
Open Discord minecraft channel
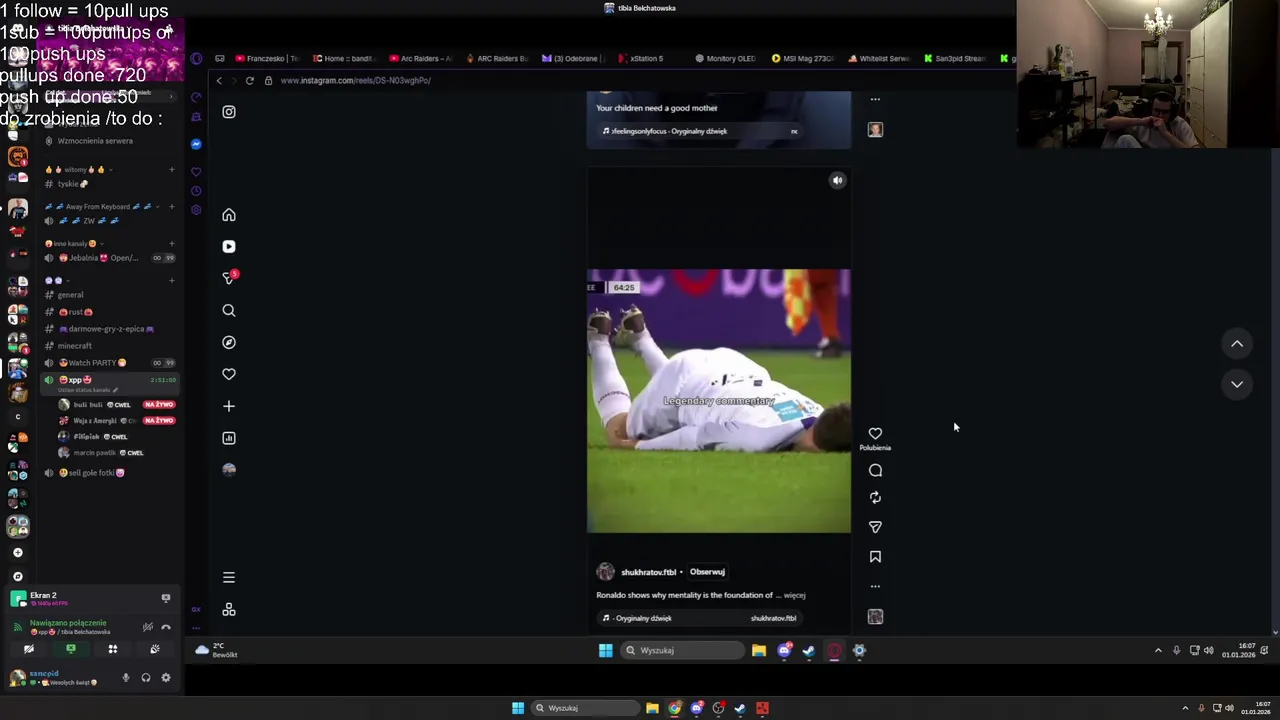pyautogui.click(x=110, y=346)
